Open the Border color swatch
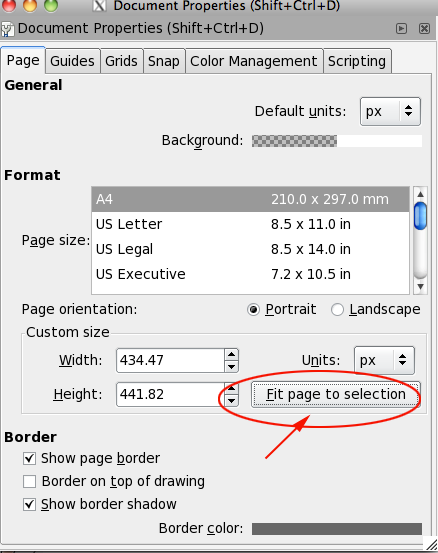This screenshot has height=553, width=438. (x=337, y=529)
